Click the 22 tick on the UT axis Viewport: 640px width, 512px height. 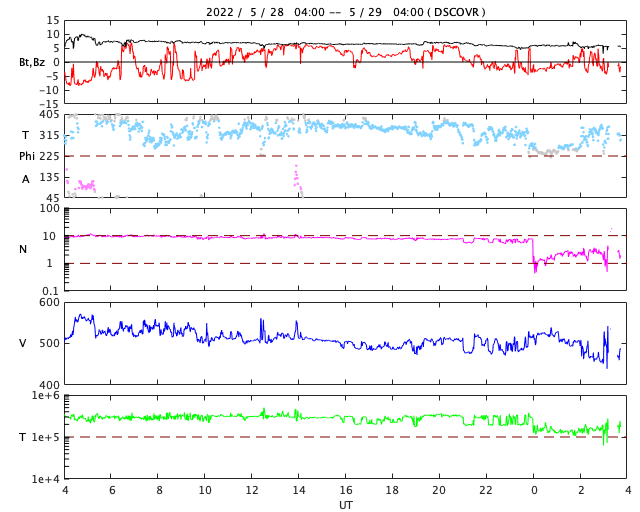pyautogui.click(x=486, y=490)
